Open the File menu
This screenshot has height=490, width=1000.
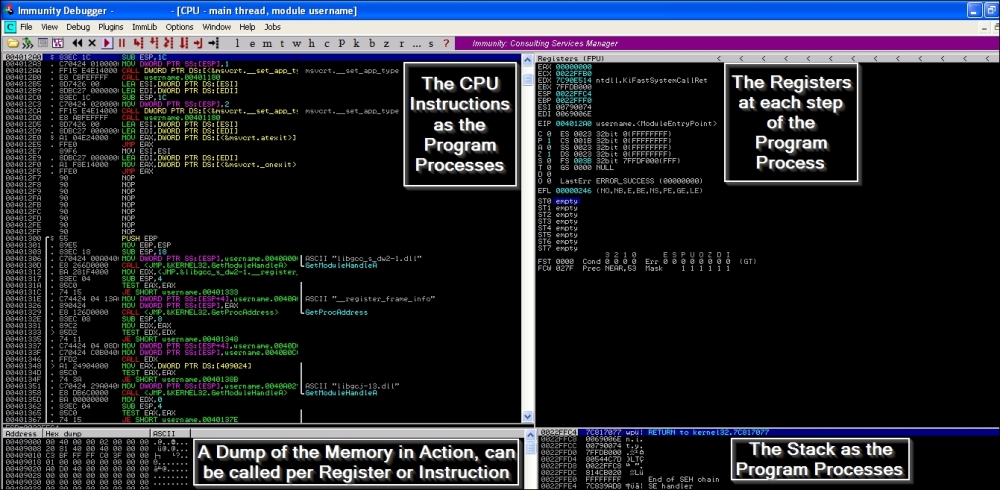[26, 27]
